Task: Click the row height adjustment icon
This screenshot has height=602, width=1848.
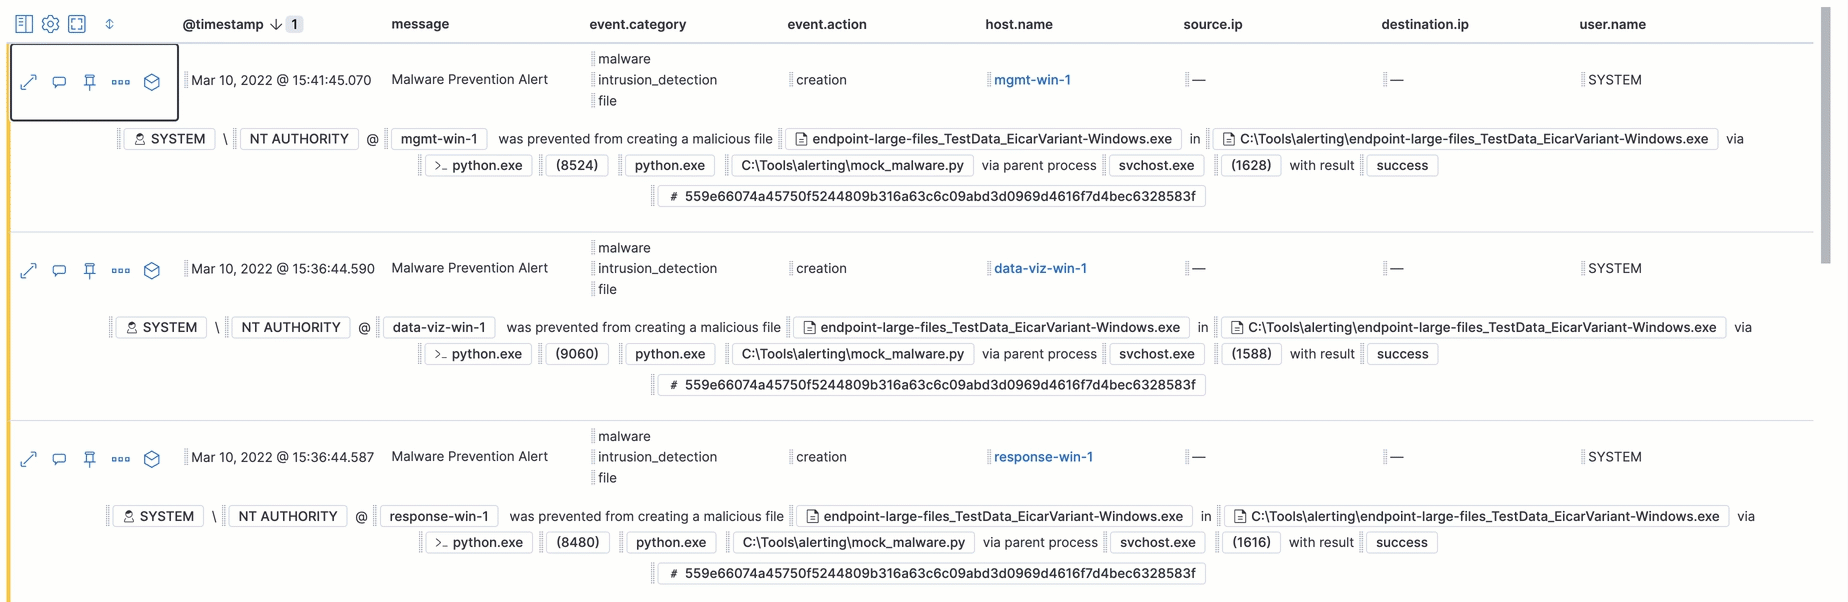Action: click(x=110, y=23)
